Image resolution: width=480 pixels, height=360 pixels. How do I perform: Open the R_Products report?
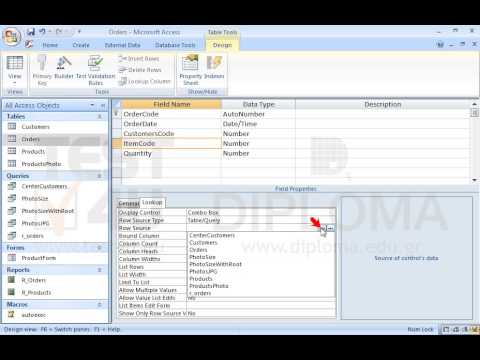click(36, 293)
